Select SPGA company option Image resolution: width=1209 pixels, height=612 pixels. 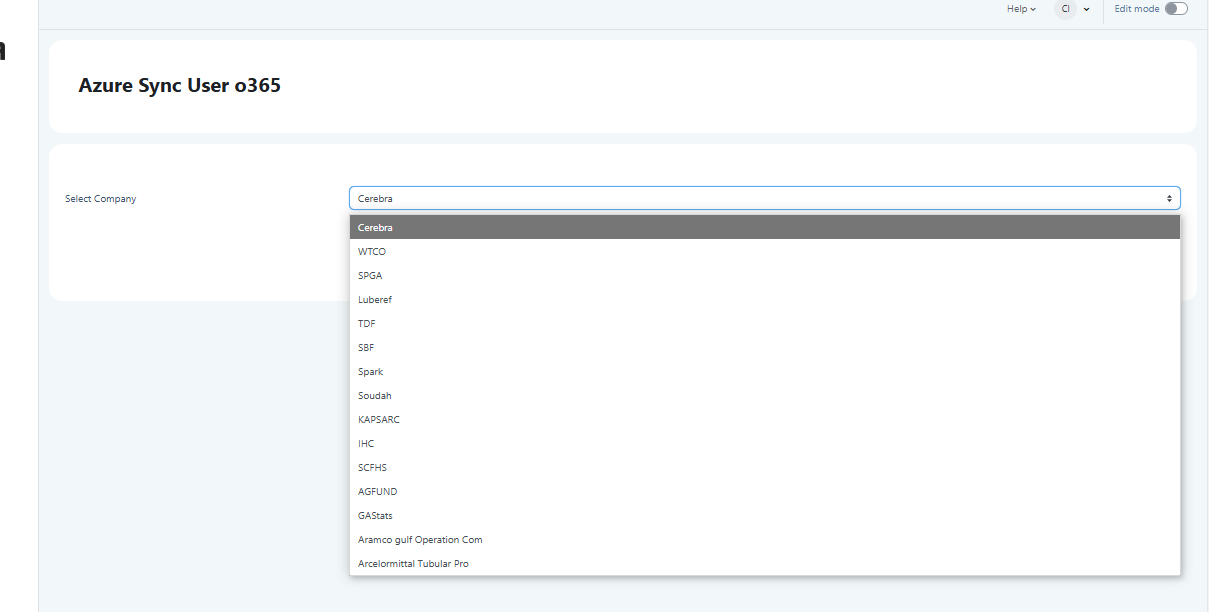[x=764, y=276]
